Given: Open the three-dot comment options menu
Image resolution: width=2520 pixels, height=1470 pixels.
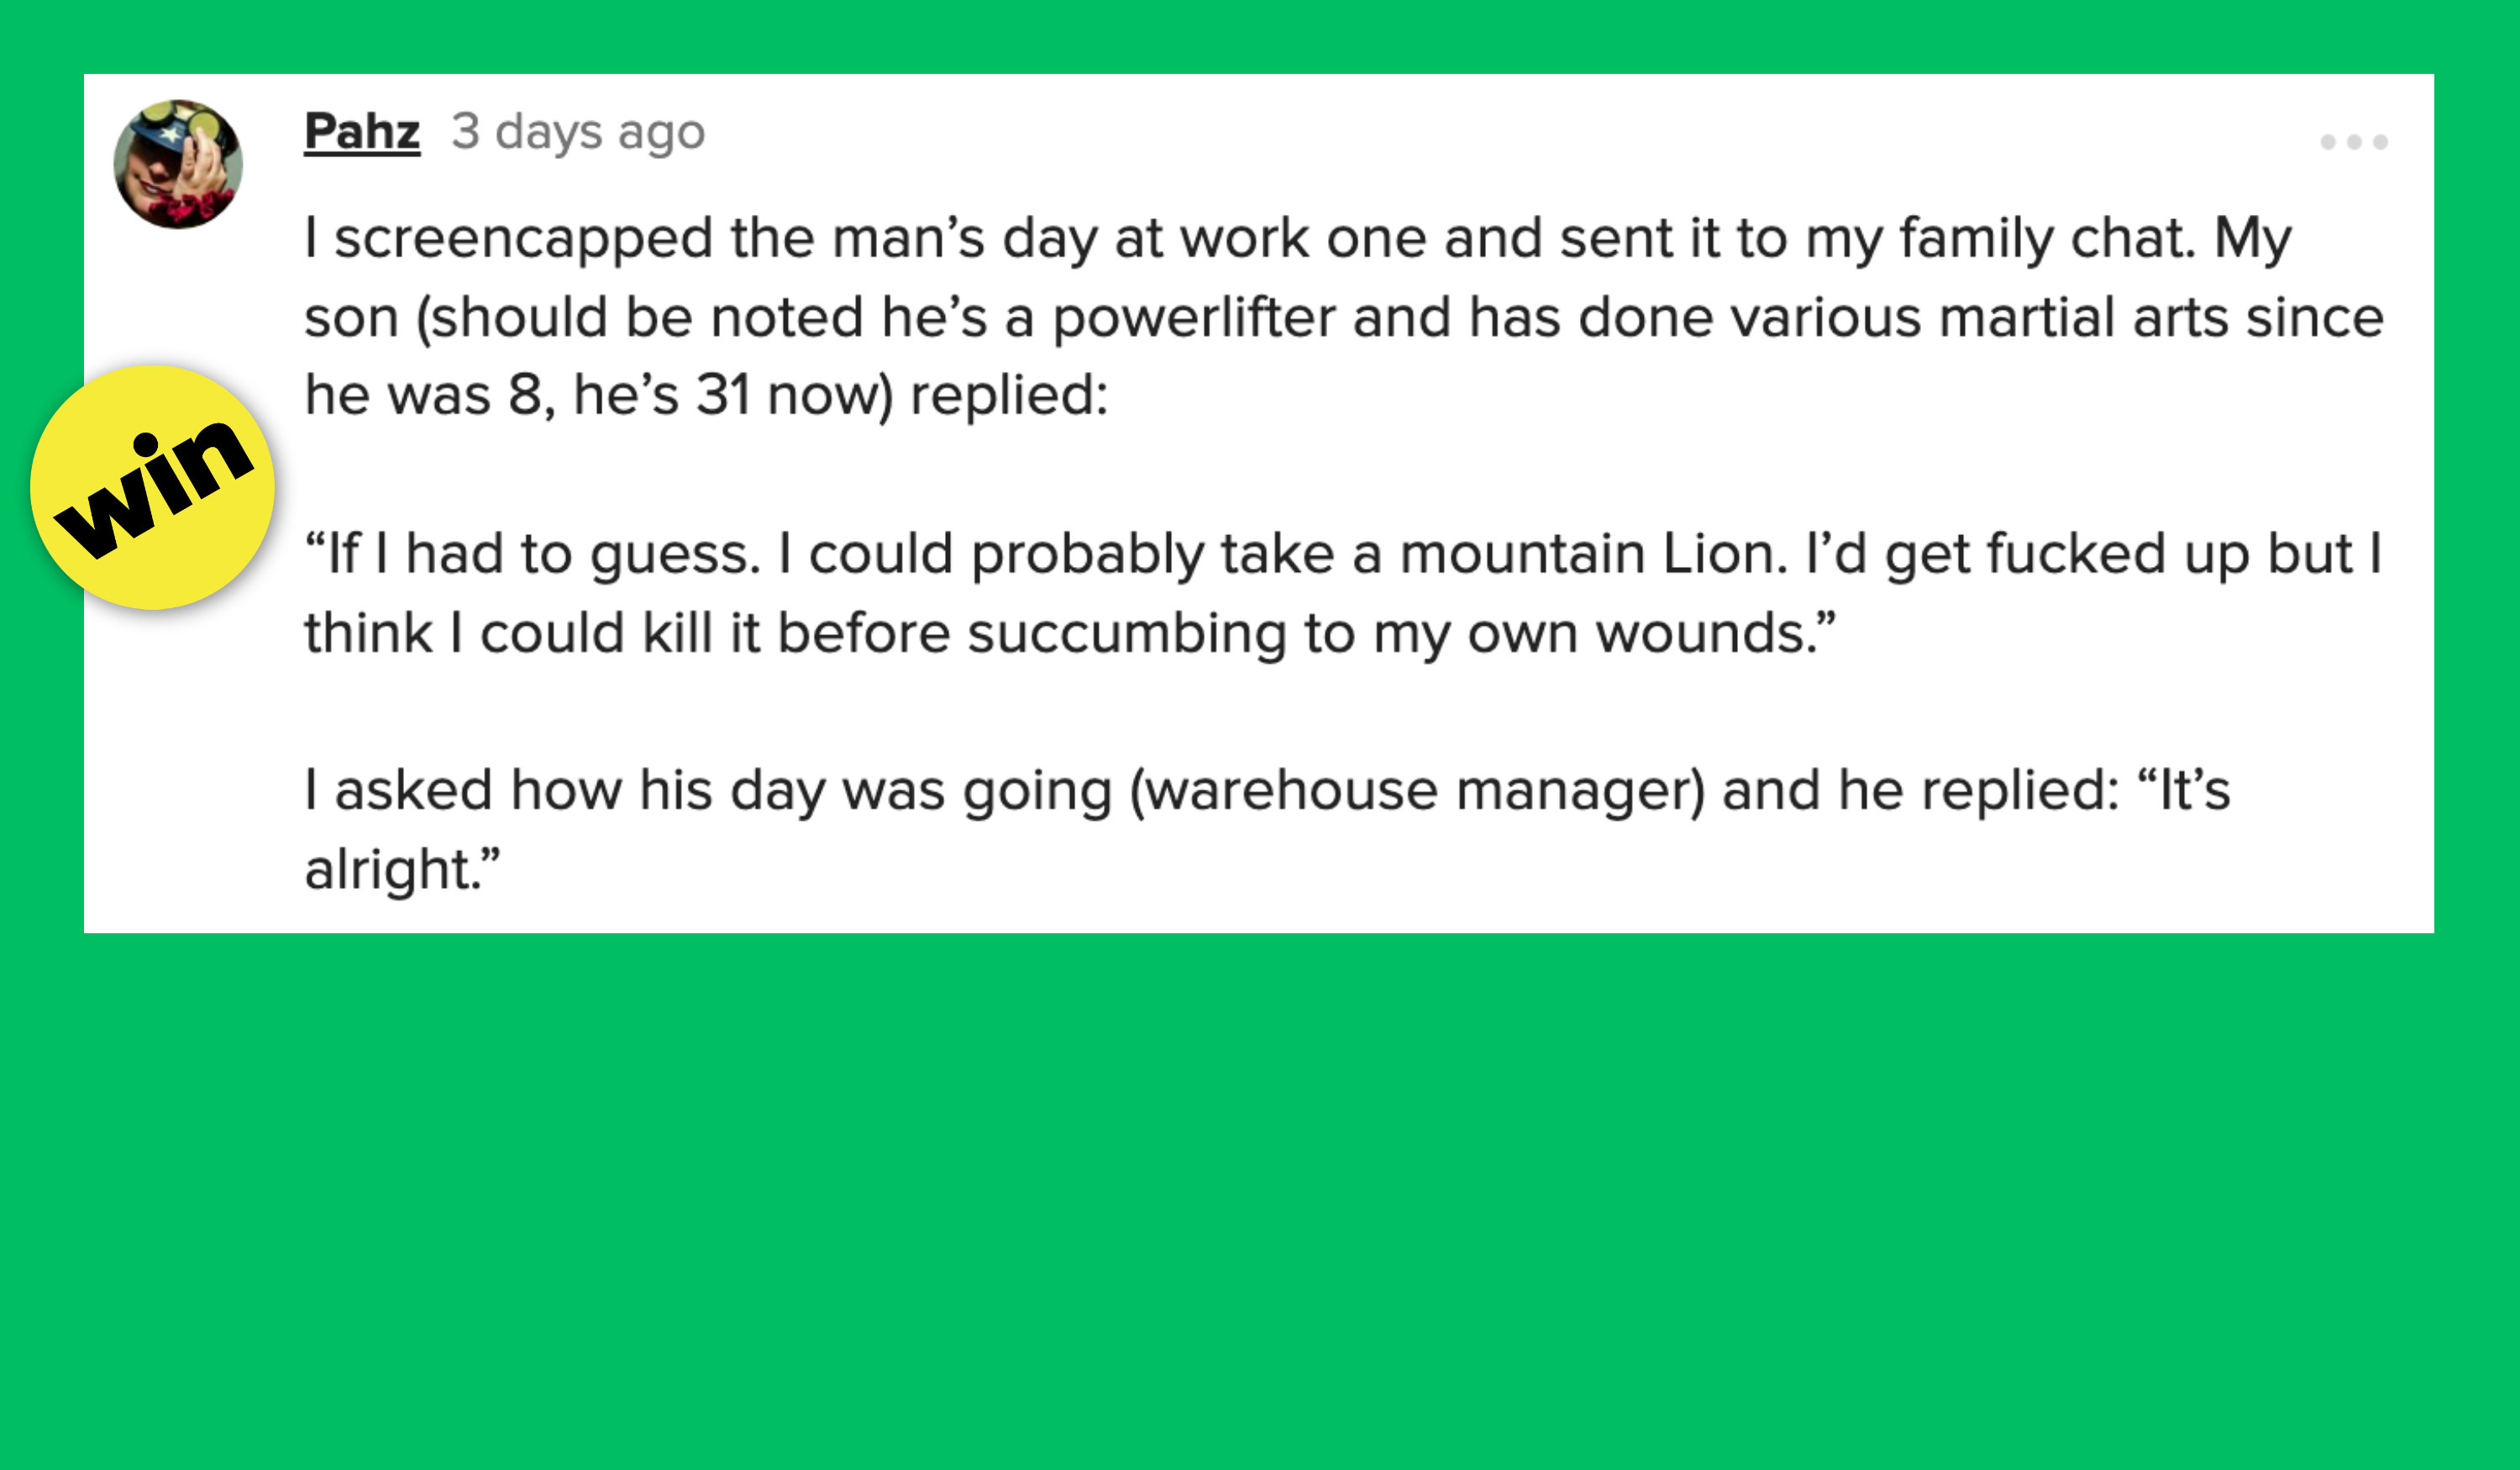Looking at the screenshot, I should [2354, 142].
